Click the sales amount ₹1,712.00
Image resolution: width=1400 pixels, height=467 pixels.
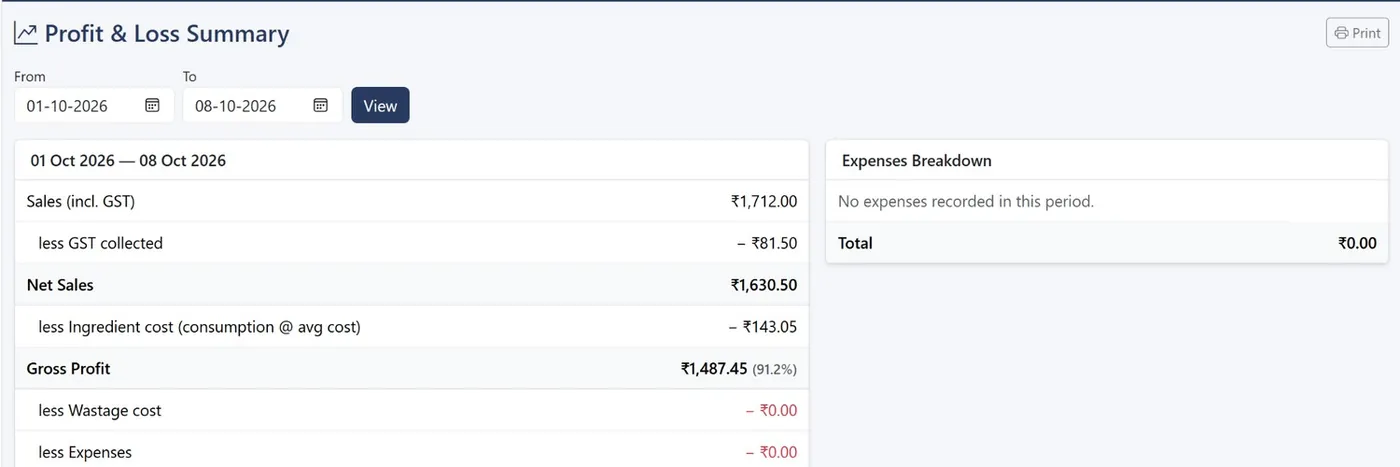(x=764, y=202)
